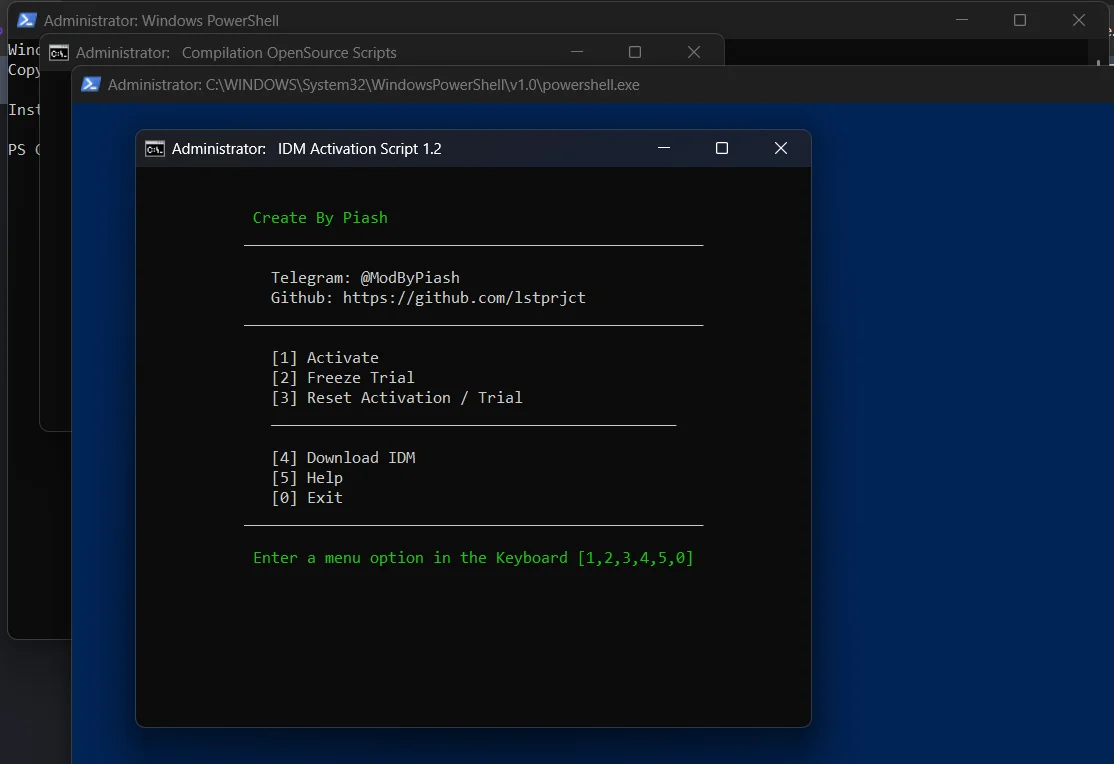
Task: Minimize the Compilation OpenSource Scripts window
Action: (577, 52)
